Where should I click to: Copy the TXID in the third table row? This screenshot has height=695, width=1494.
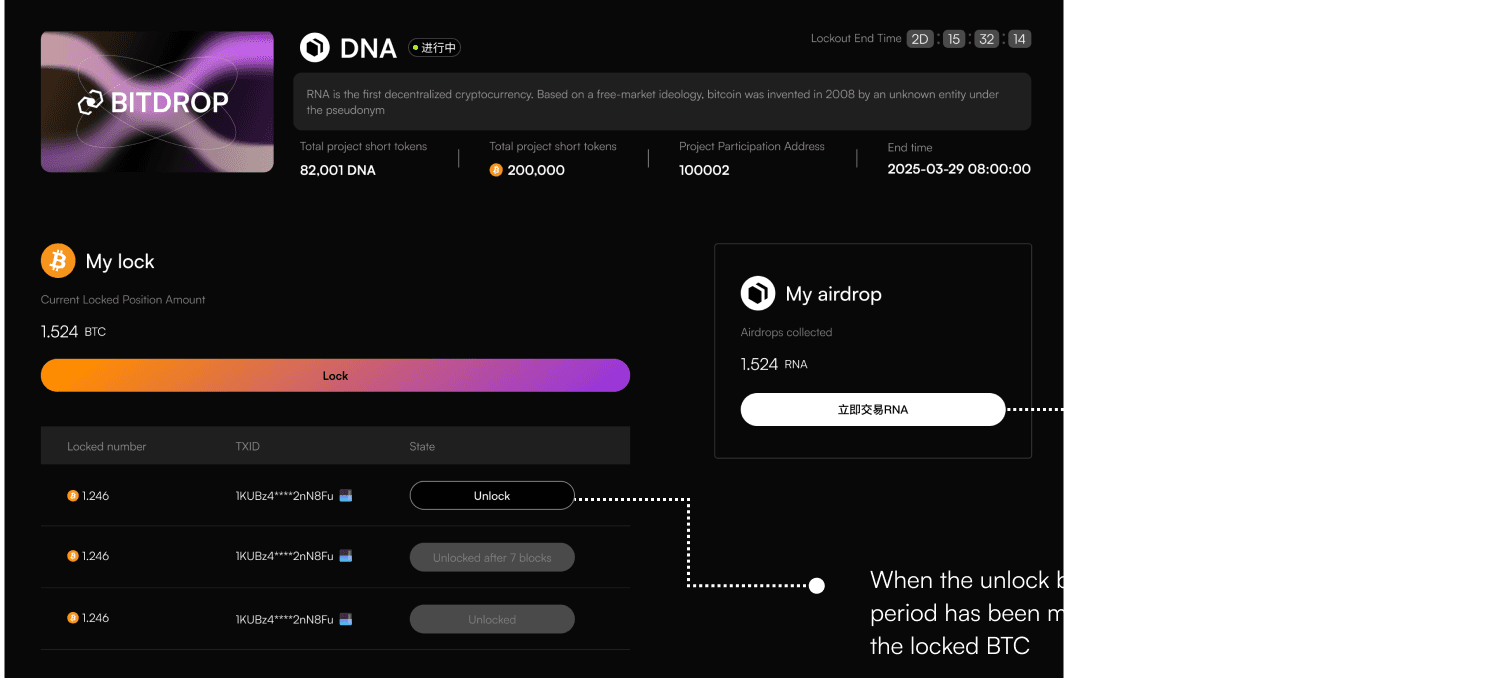(x=346, y=618)
